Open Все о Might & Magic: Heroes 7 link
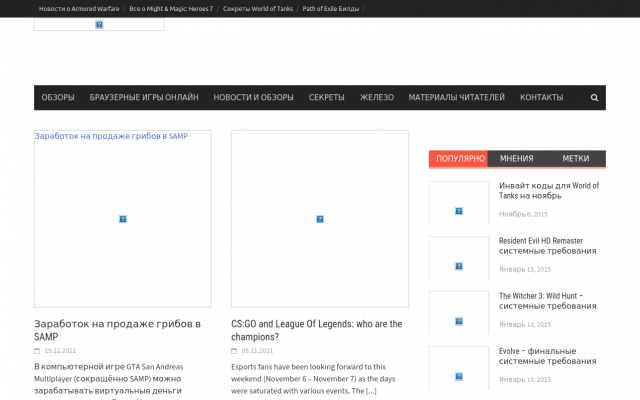640x400 pixels. [171, 9]
